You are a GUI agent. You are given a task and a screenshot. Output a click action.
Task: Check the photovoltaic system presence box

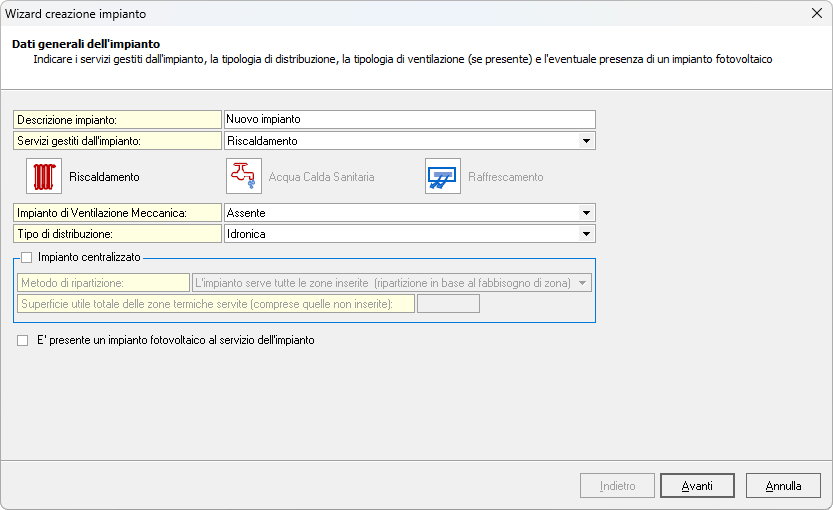coord(23,340)
